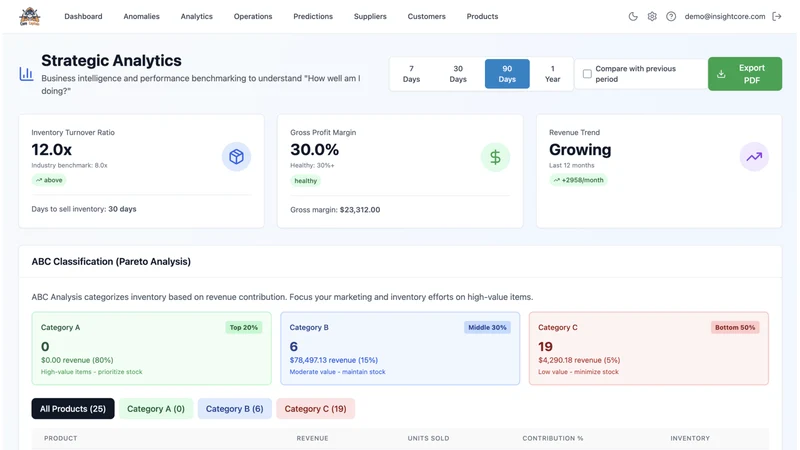
Task: Open the Dashboard menu
Action: [x=83, y=16]
